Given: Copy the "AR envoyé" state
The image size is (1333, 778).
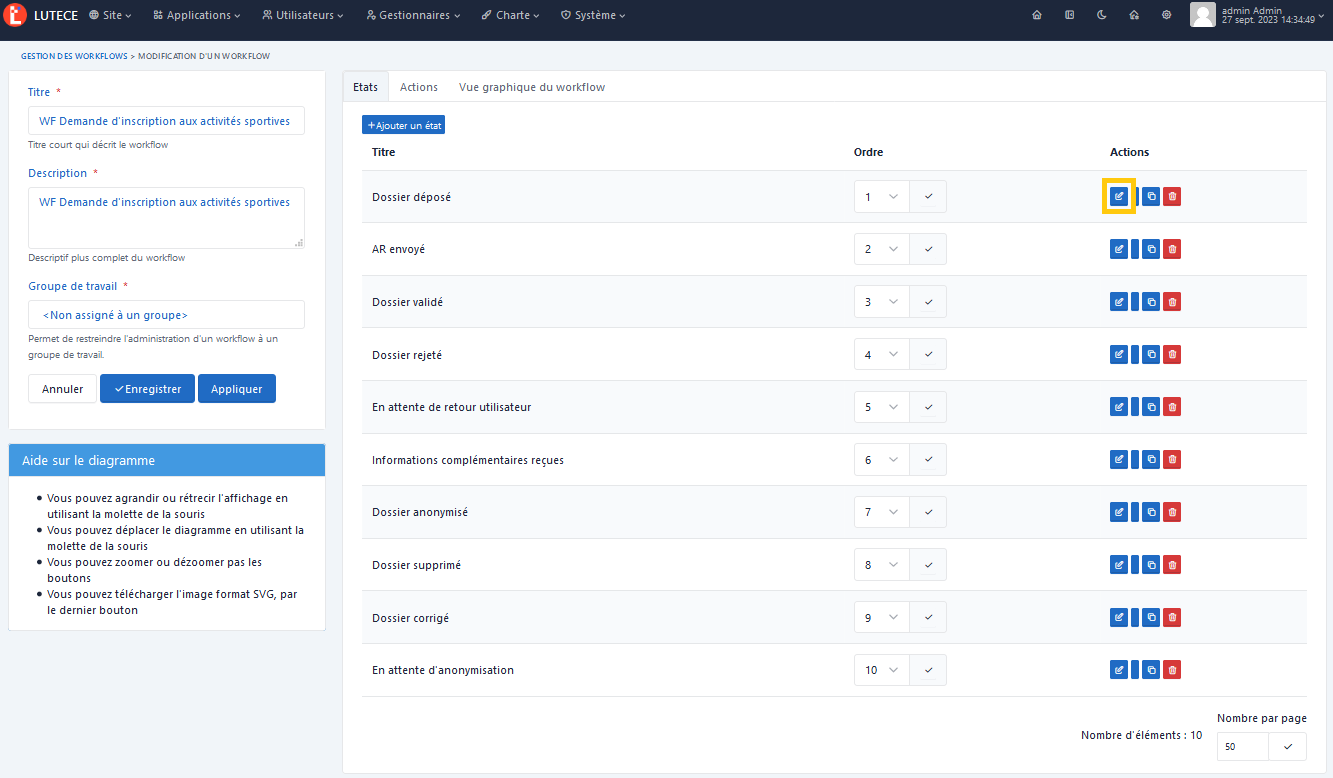Looking at the screenshot, I should pos(1151,249).
